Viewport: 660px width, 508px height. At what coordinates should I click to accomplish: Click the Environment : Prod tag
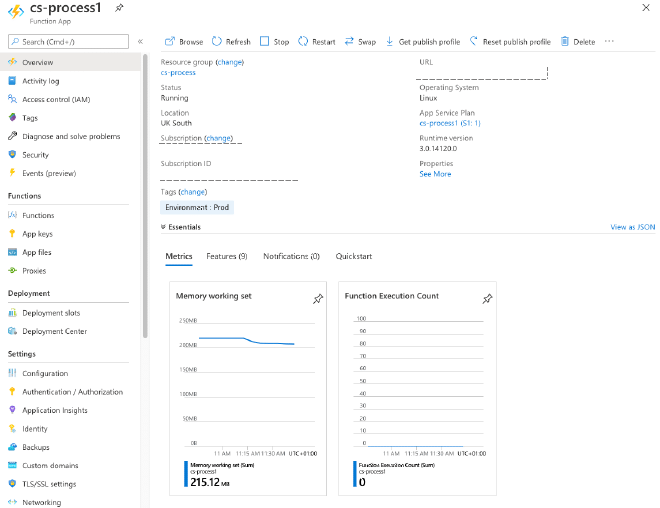pyautogui.click(x=197, y=207)
